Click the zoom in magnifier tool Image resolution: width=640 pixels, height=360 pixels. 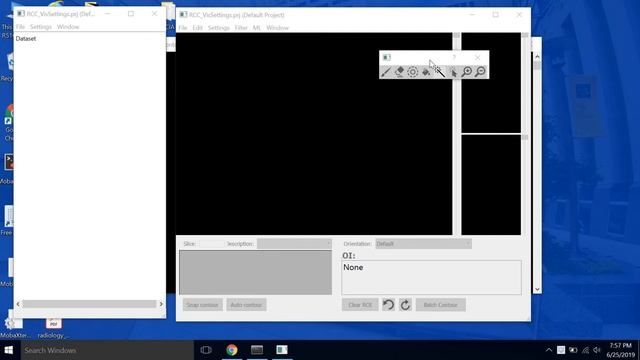467,72
